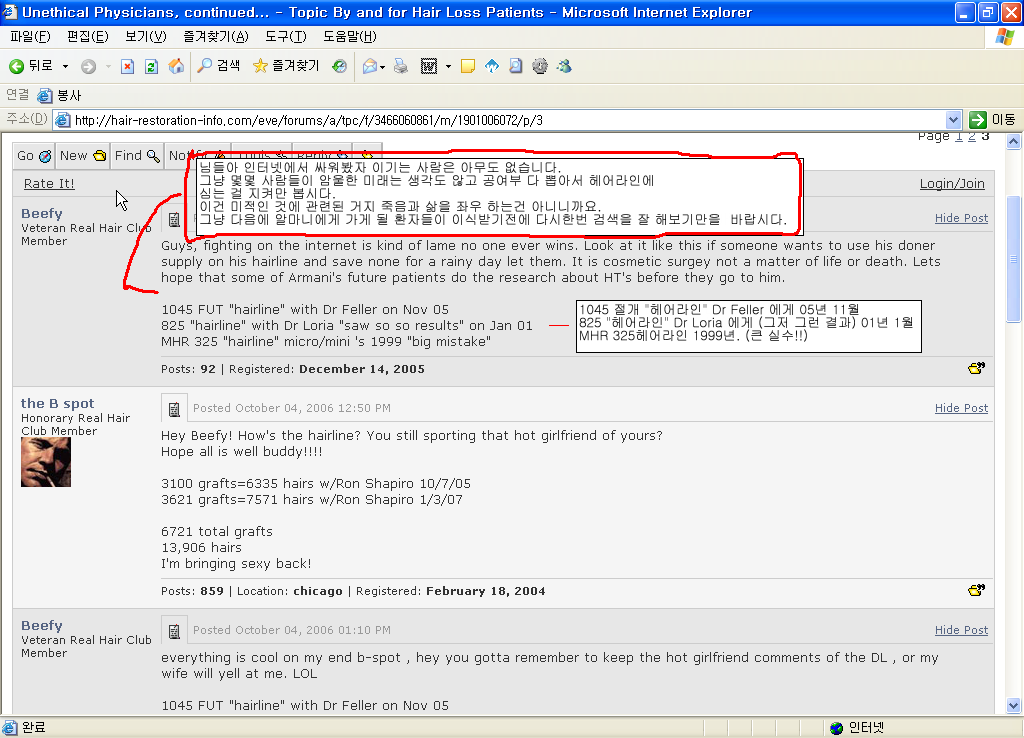
Task: Click the post icon beside the B spot's post date
Action: point(174,408)
